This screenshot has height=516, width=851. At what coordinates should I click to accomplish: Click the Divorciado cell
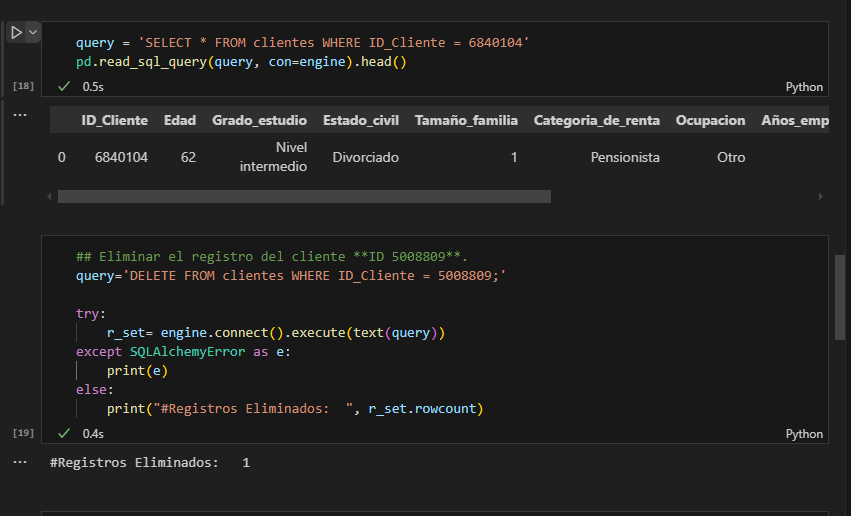tap(365, 157)
